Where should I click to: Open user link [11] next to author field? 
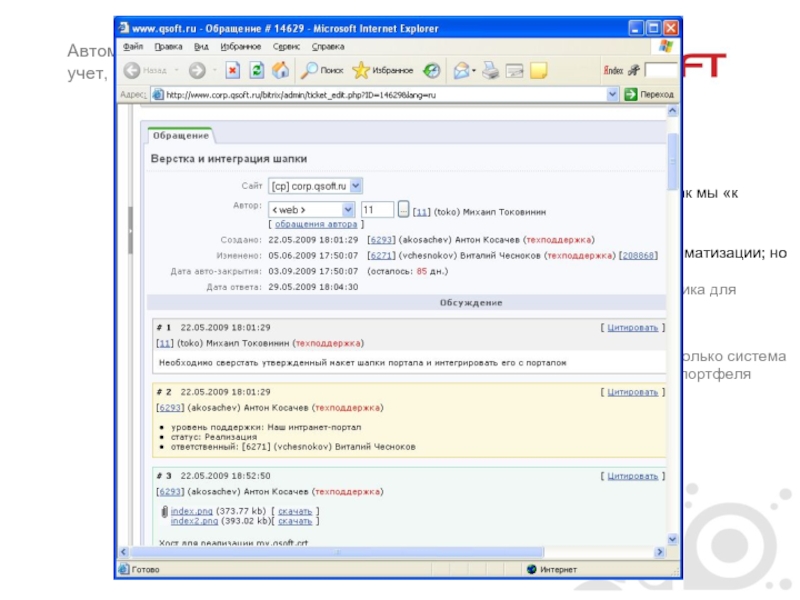pos(421,212)
